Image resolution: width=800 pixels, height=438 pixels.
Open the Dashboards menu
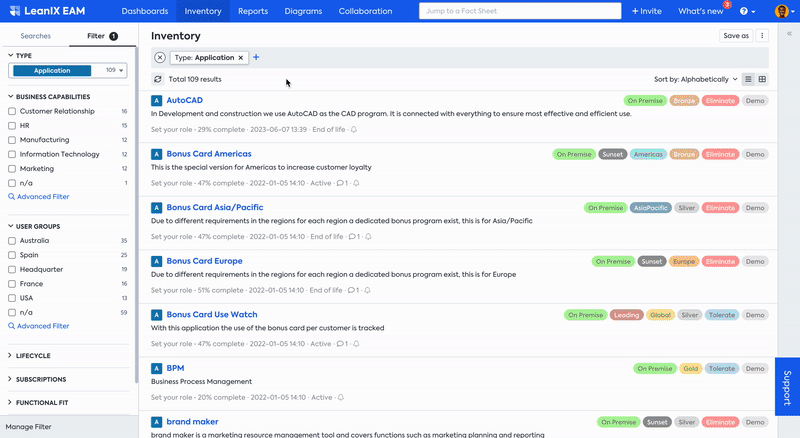(145, 11)
